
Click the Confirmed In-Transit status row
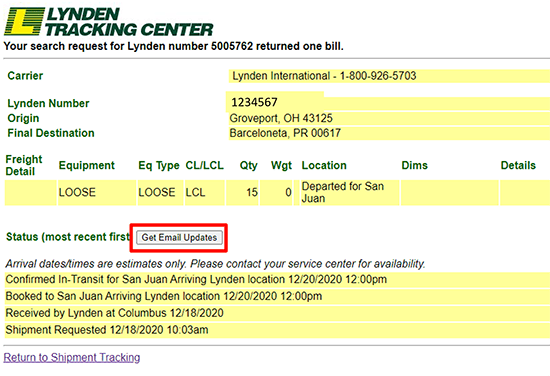[x=277, y=280]
